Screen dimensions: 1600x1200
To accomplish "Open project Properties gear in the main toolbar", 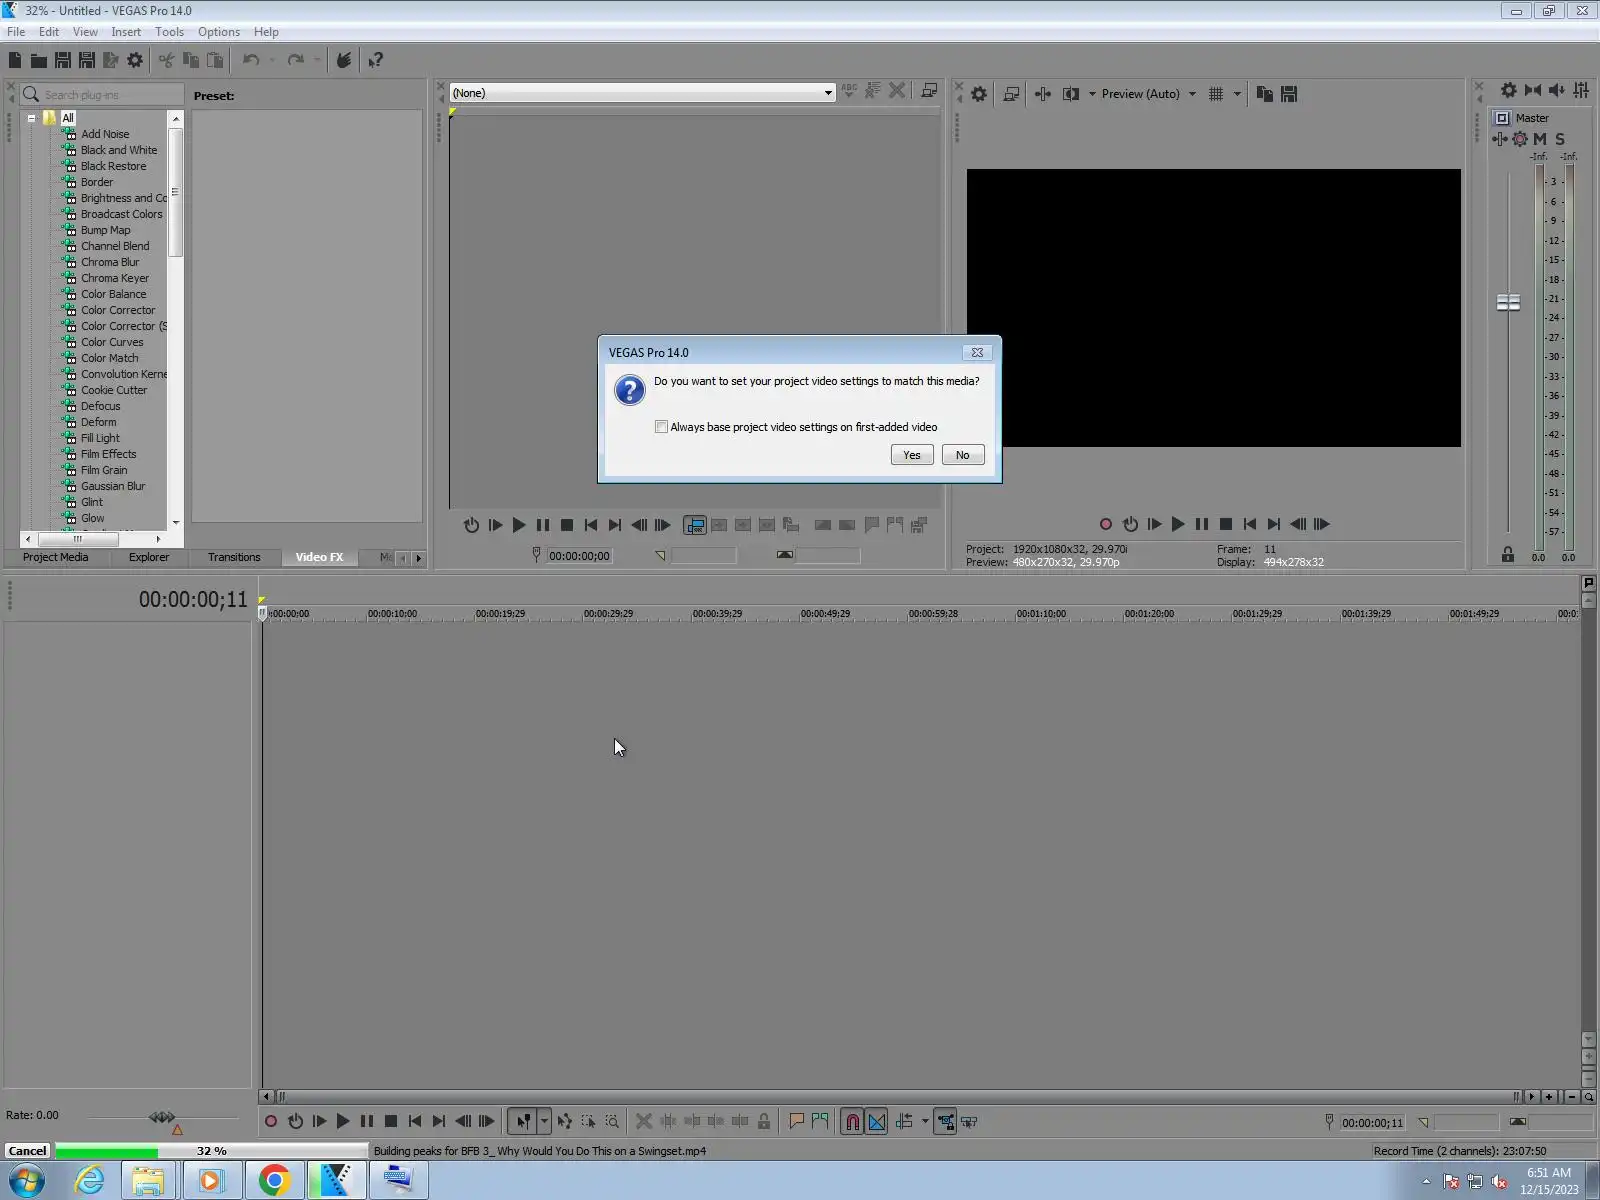I will (135, 61).
